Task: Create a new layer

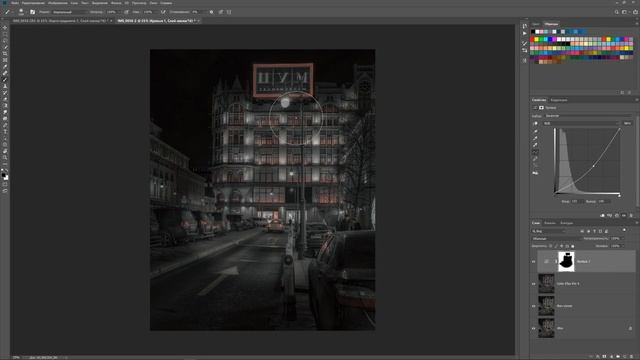Action: (624, 356)
